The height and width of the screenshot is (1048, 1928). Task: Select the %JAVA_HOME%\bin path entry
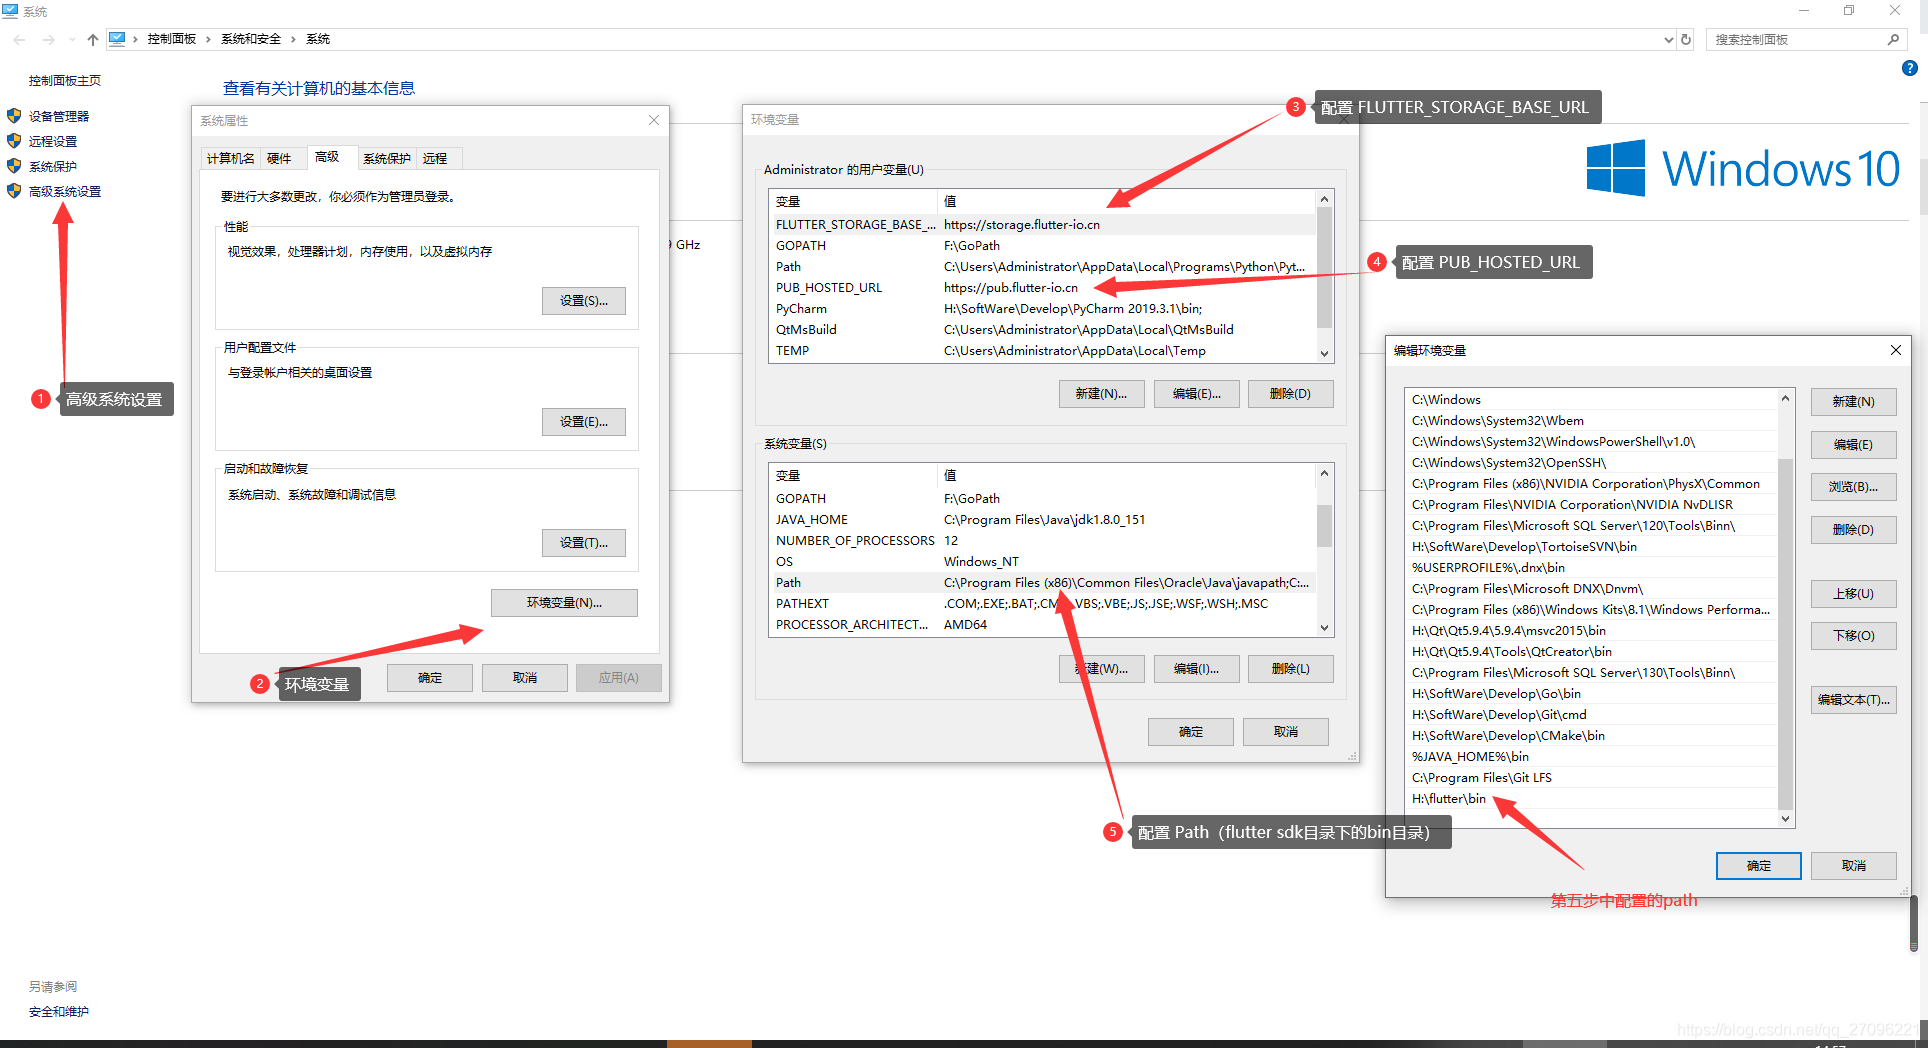(x=1592, y=756)
